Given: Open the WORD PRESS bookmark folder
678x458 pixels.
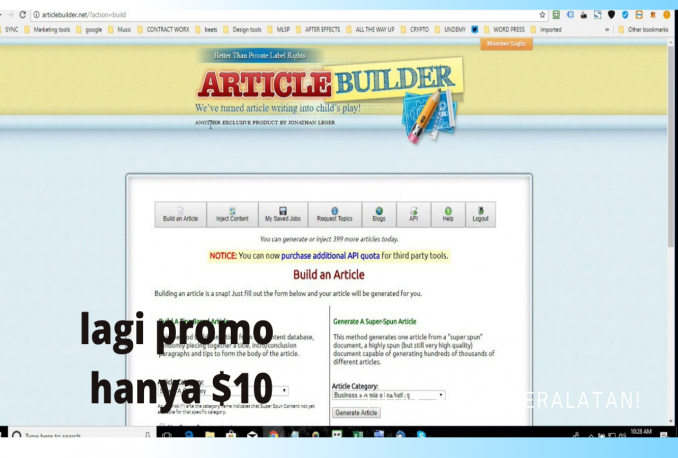Looking at the screenshot, I should pos(504,30).
